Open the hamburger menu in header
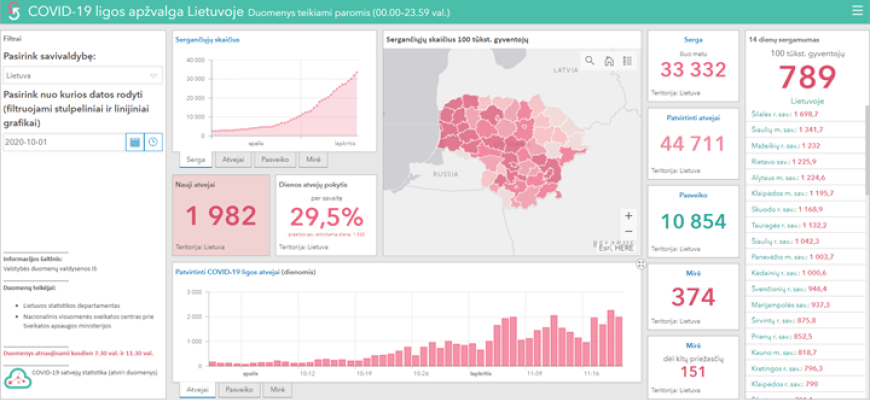 tap(856, 11)
